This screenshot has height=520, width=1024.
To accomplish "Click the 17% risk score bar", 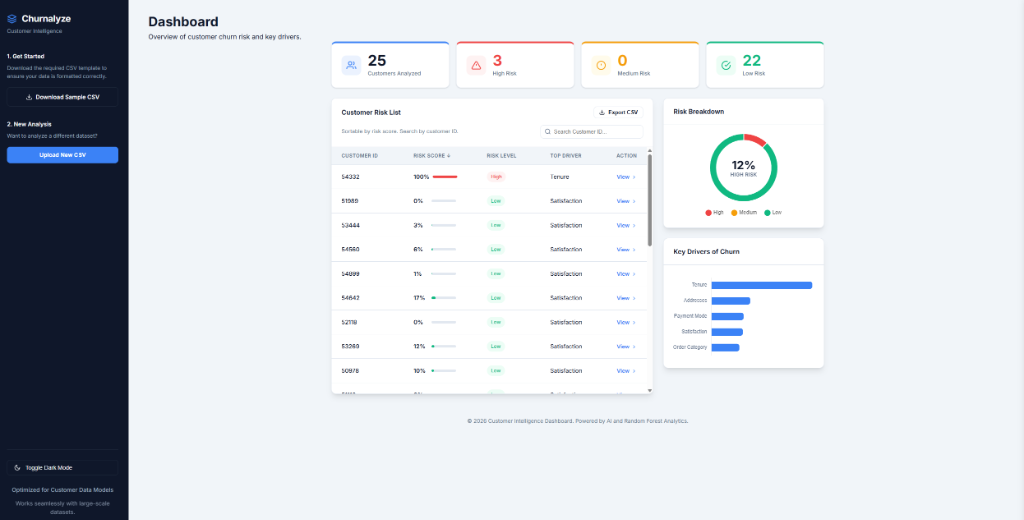I will tap(444, 298).
